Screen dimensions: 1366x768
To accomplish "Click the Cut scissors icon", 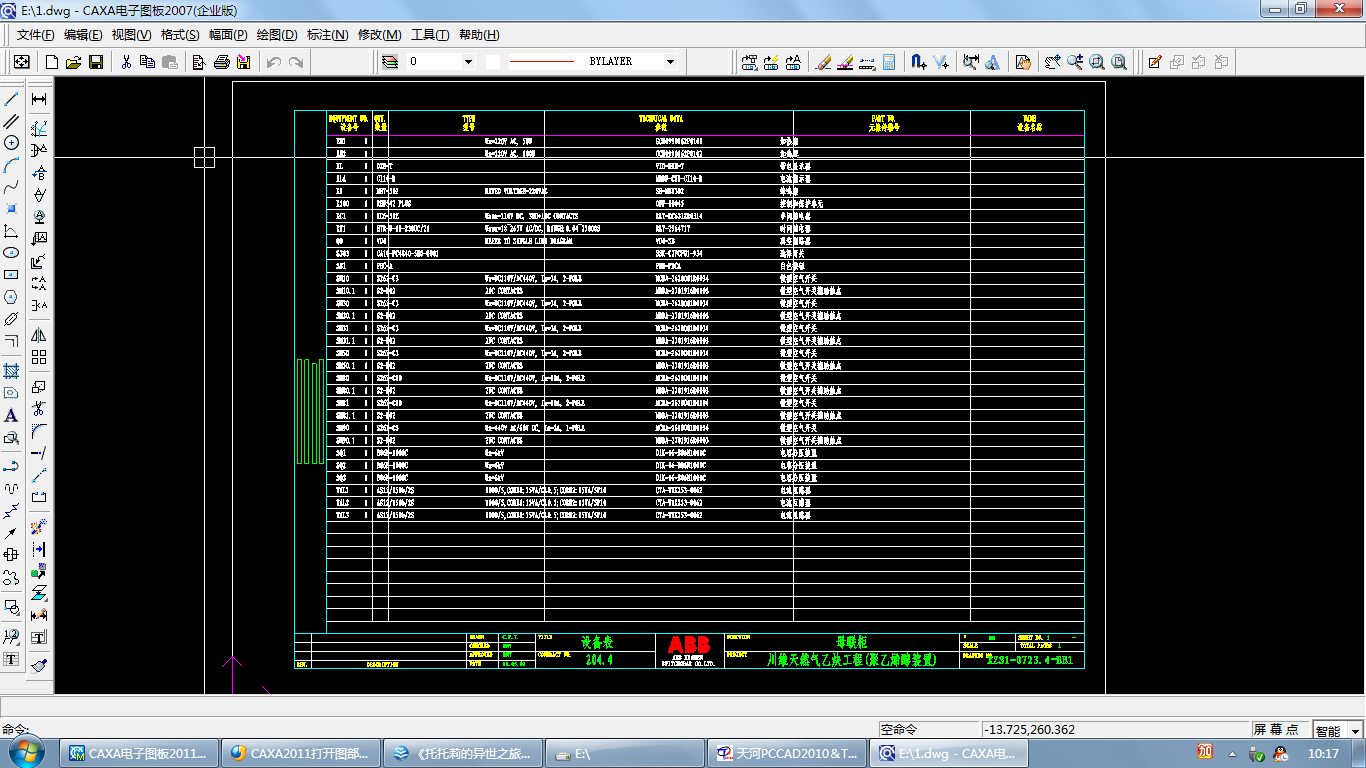I will point(126,62).
